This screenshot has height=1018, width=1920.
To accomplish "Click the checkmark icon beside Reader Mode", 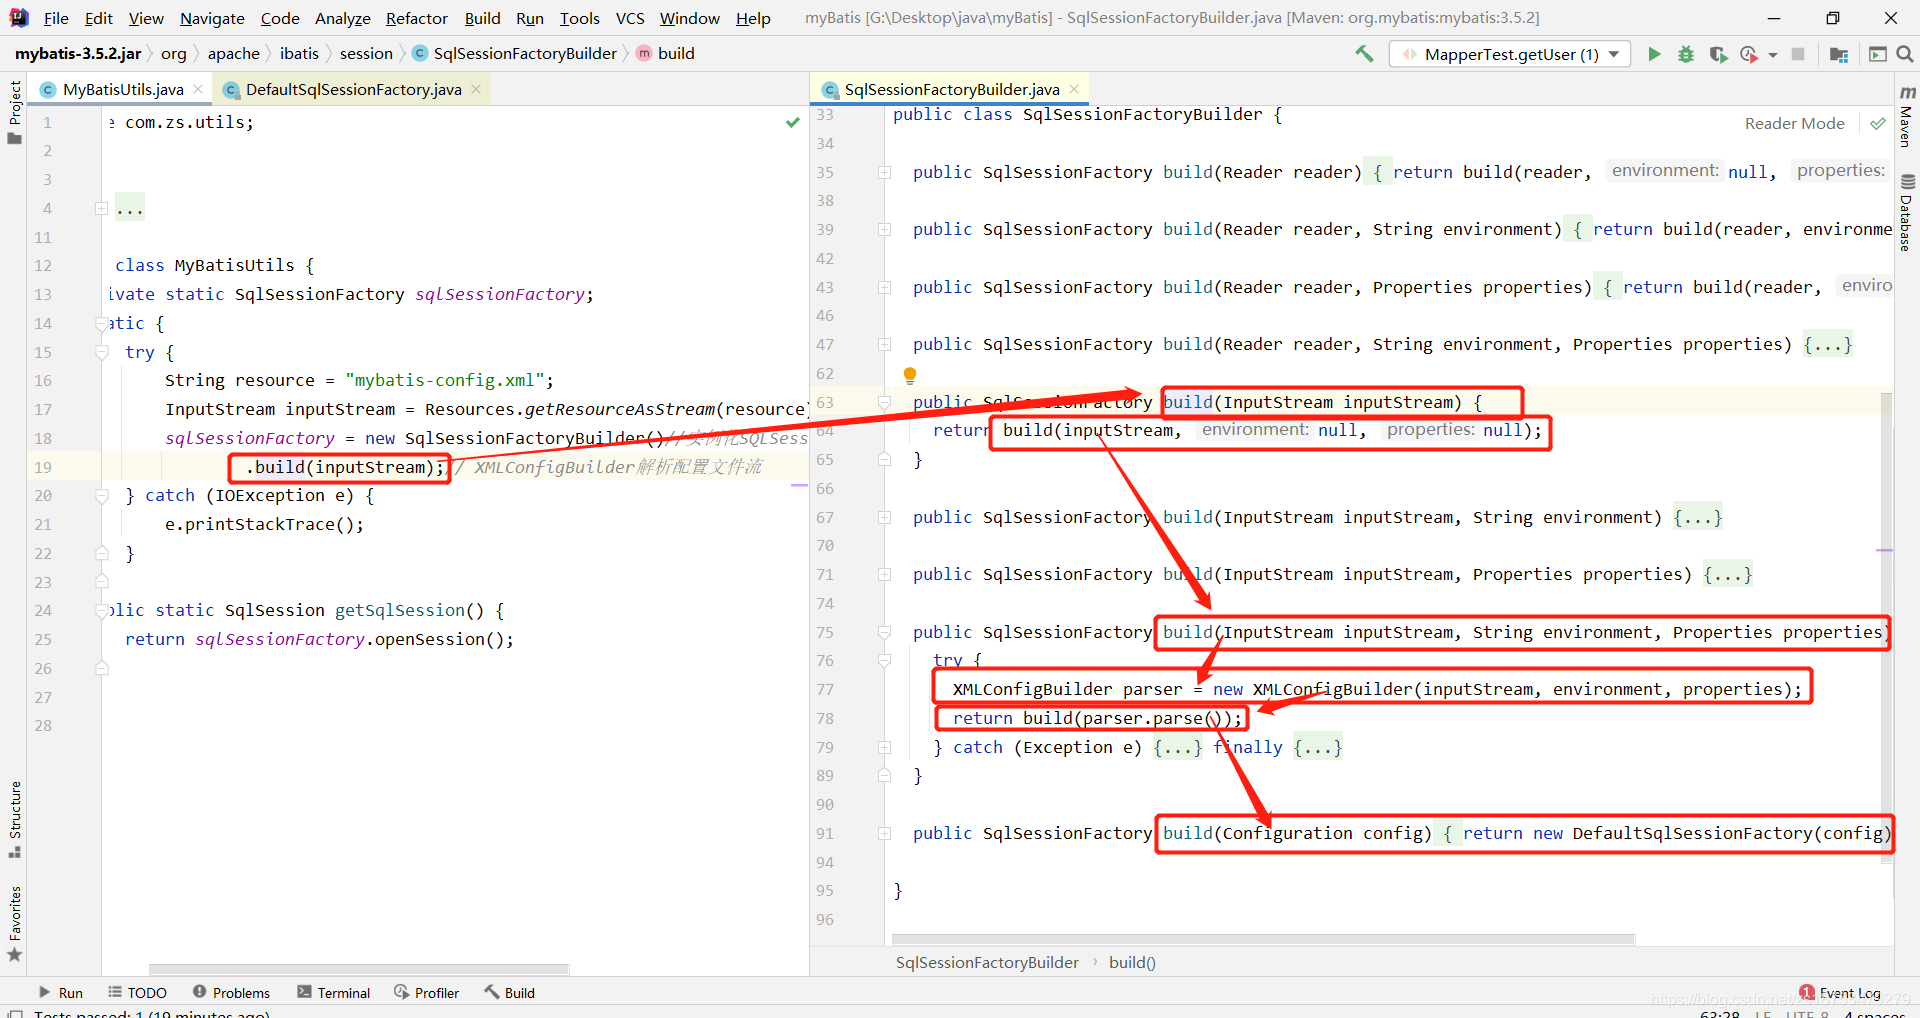I will click(1877, 123).
